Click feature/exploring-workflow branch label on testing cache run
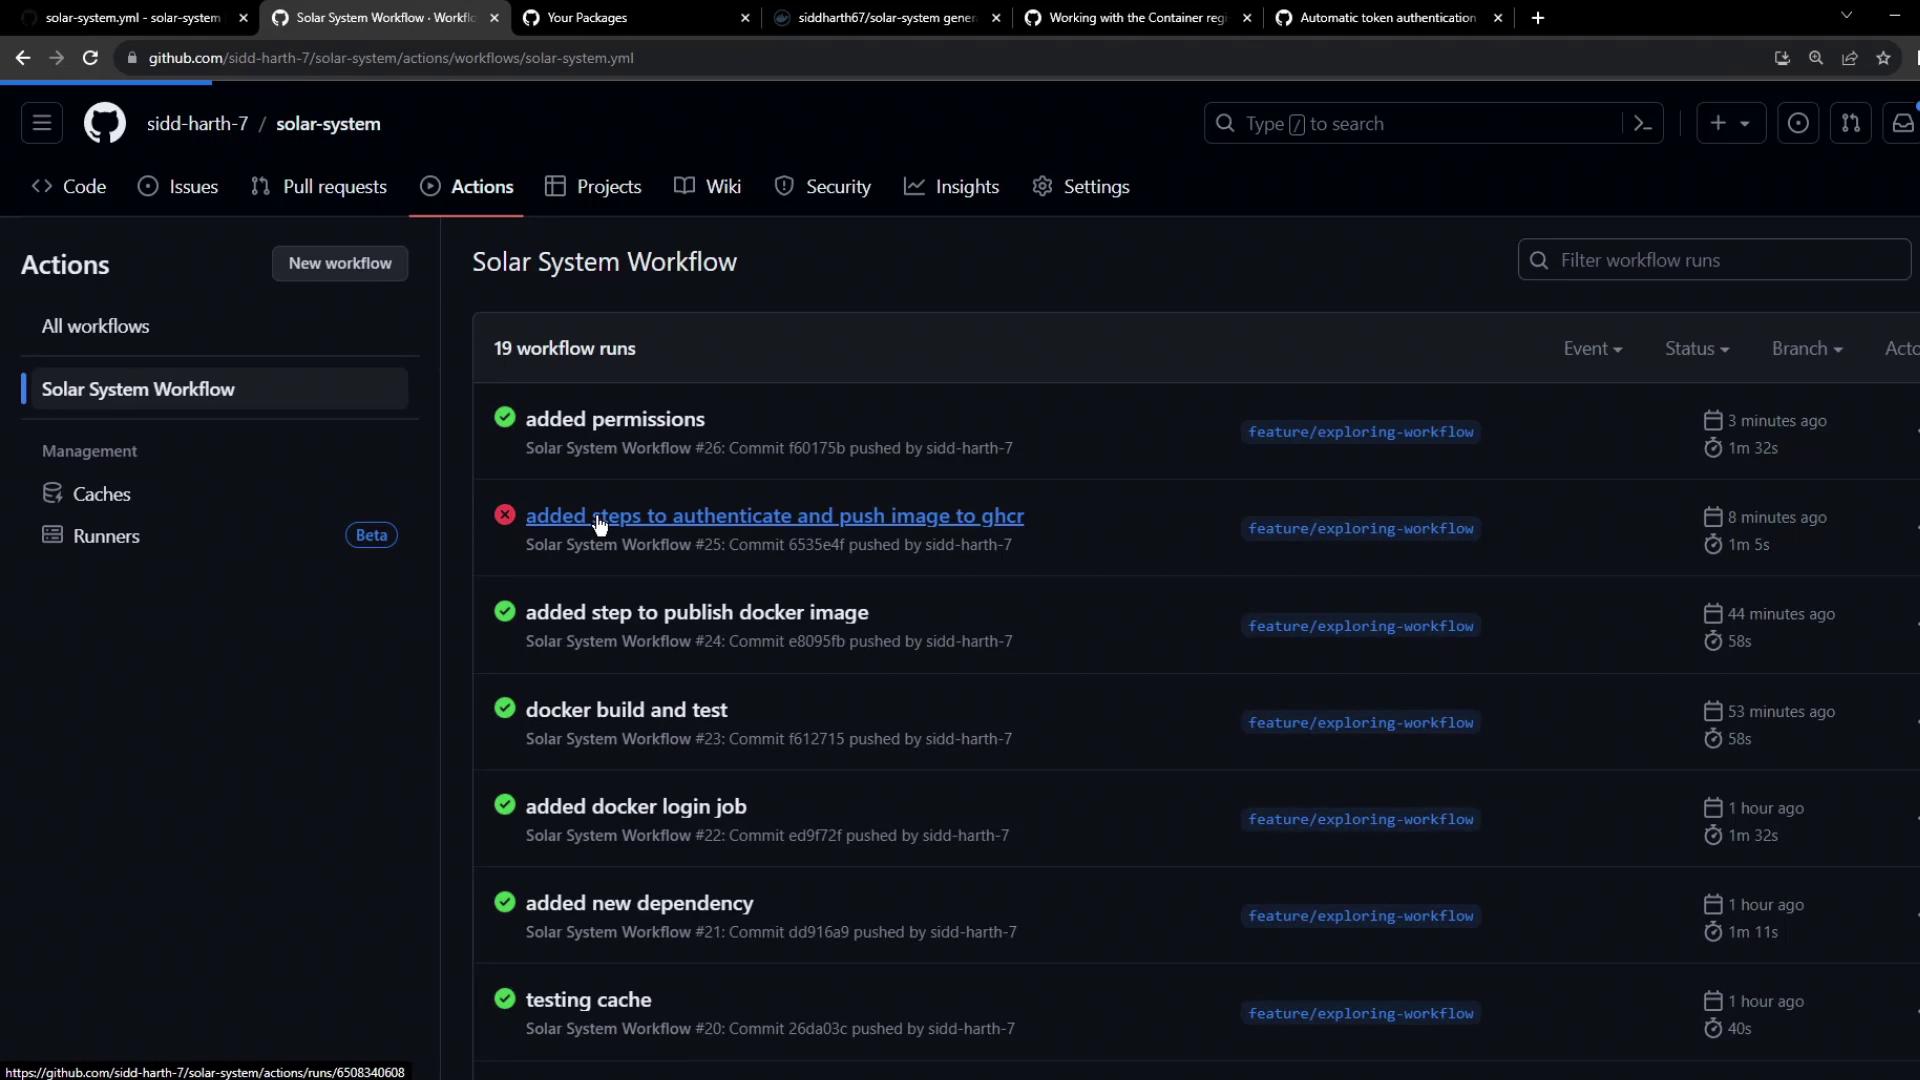1920x1080 pixels. [1360, 1014]
